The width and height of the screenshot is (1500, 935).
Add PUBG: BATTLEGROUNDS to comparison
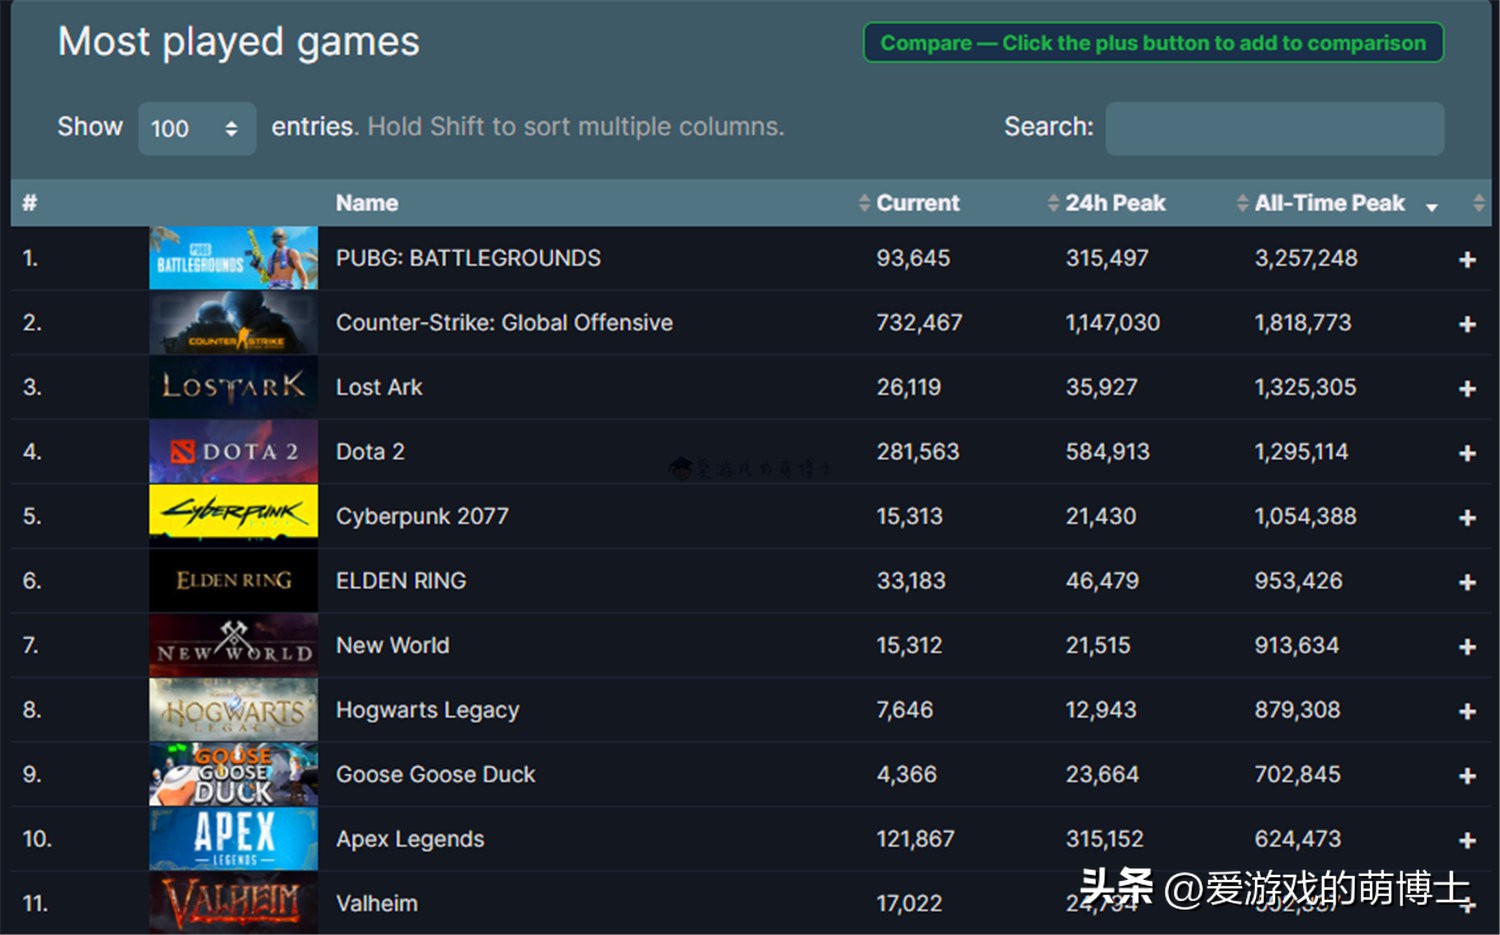pos(1467,258)
